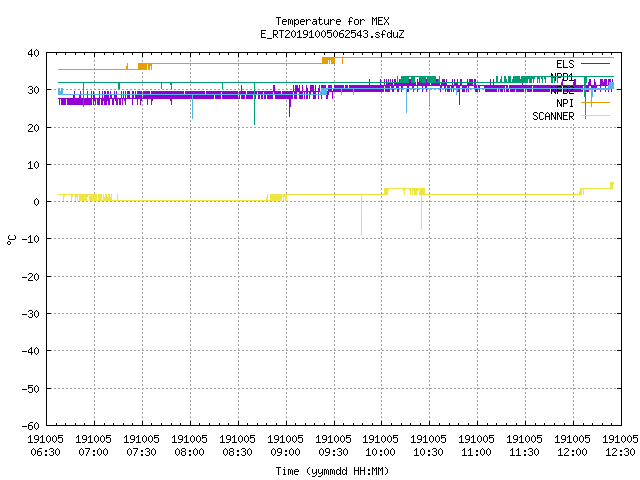
Task: Click the y-axis label 40
Action: pos(33,53)
